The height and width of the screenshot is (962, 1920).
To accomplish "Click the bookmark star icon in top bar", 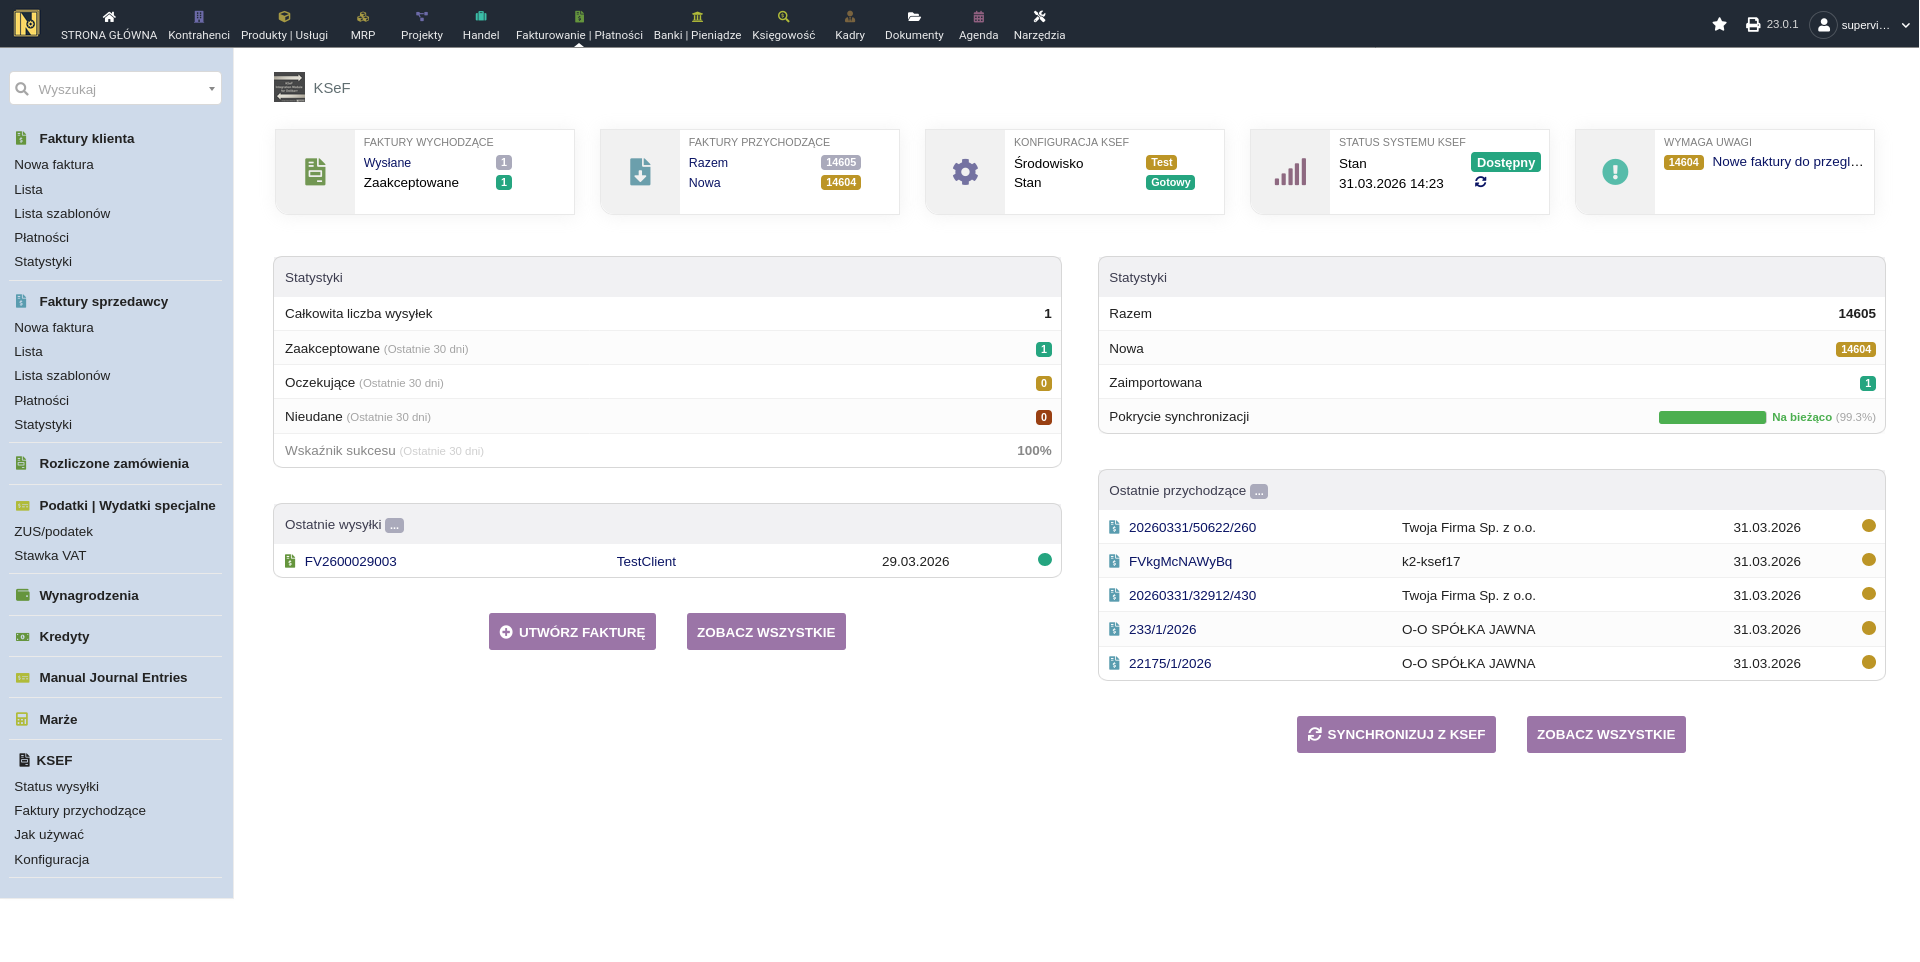I will click(1719, 24).
